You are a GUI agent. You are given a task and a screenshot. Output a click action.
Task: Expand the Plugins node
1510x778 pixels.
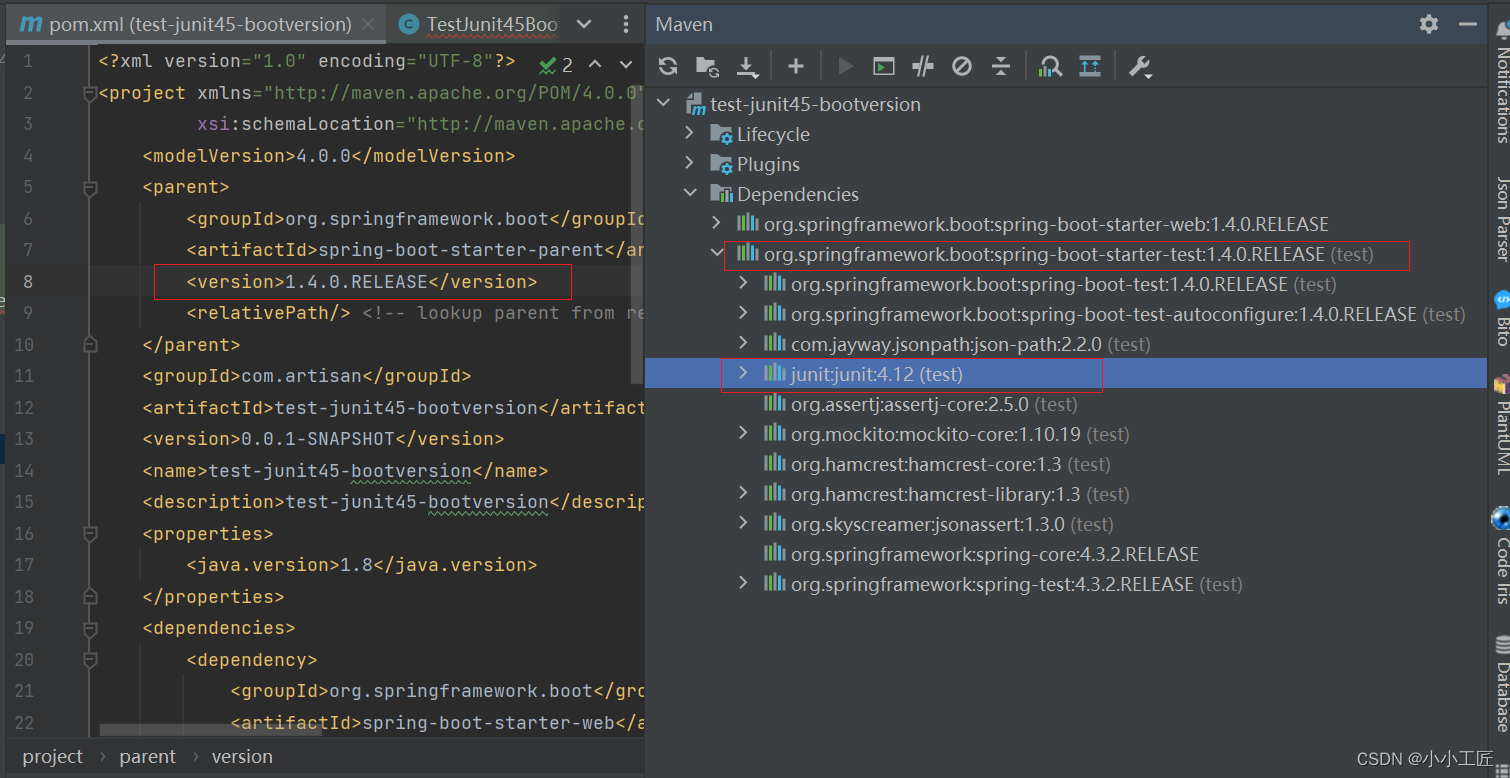689,164
